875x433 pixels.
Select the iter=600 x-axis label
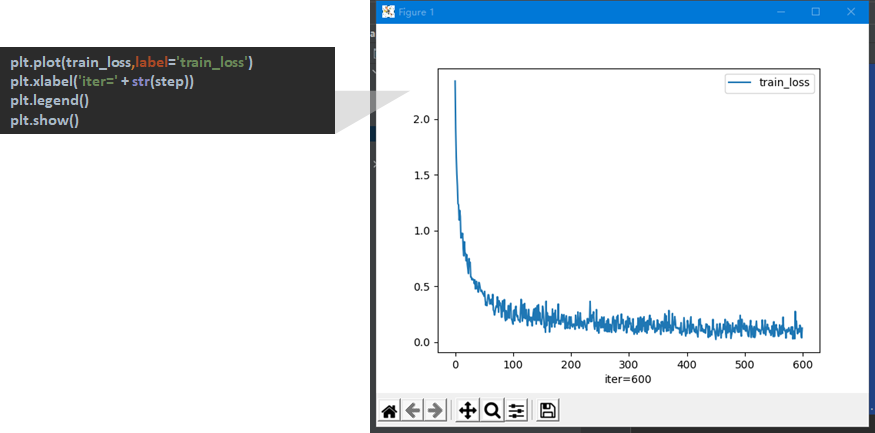[628, 379]
